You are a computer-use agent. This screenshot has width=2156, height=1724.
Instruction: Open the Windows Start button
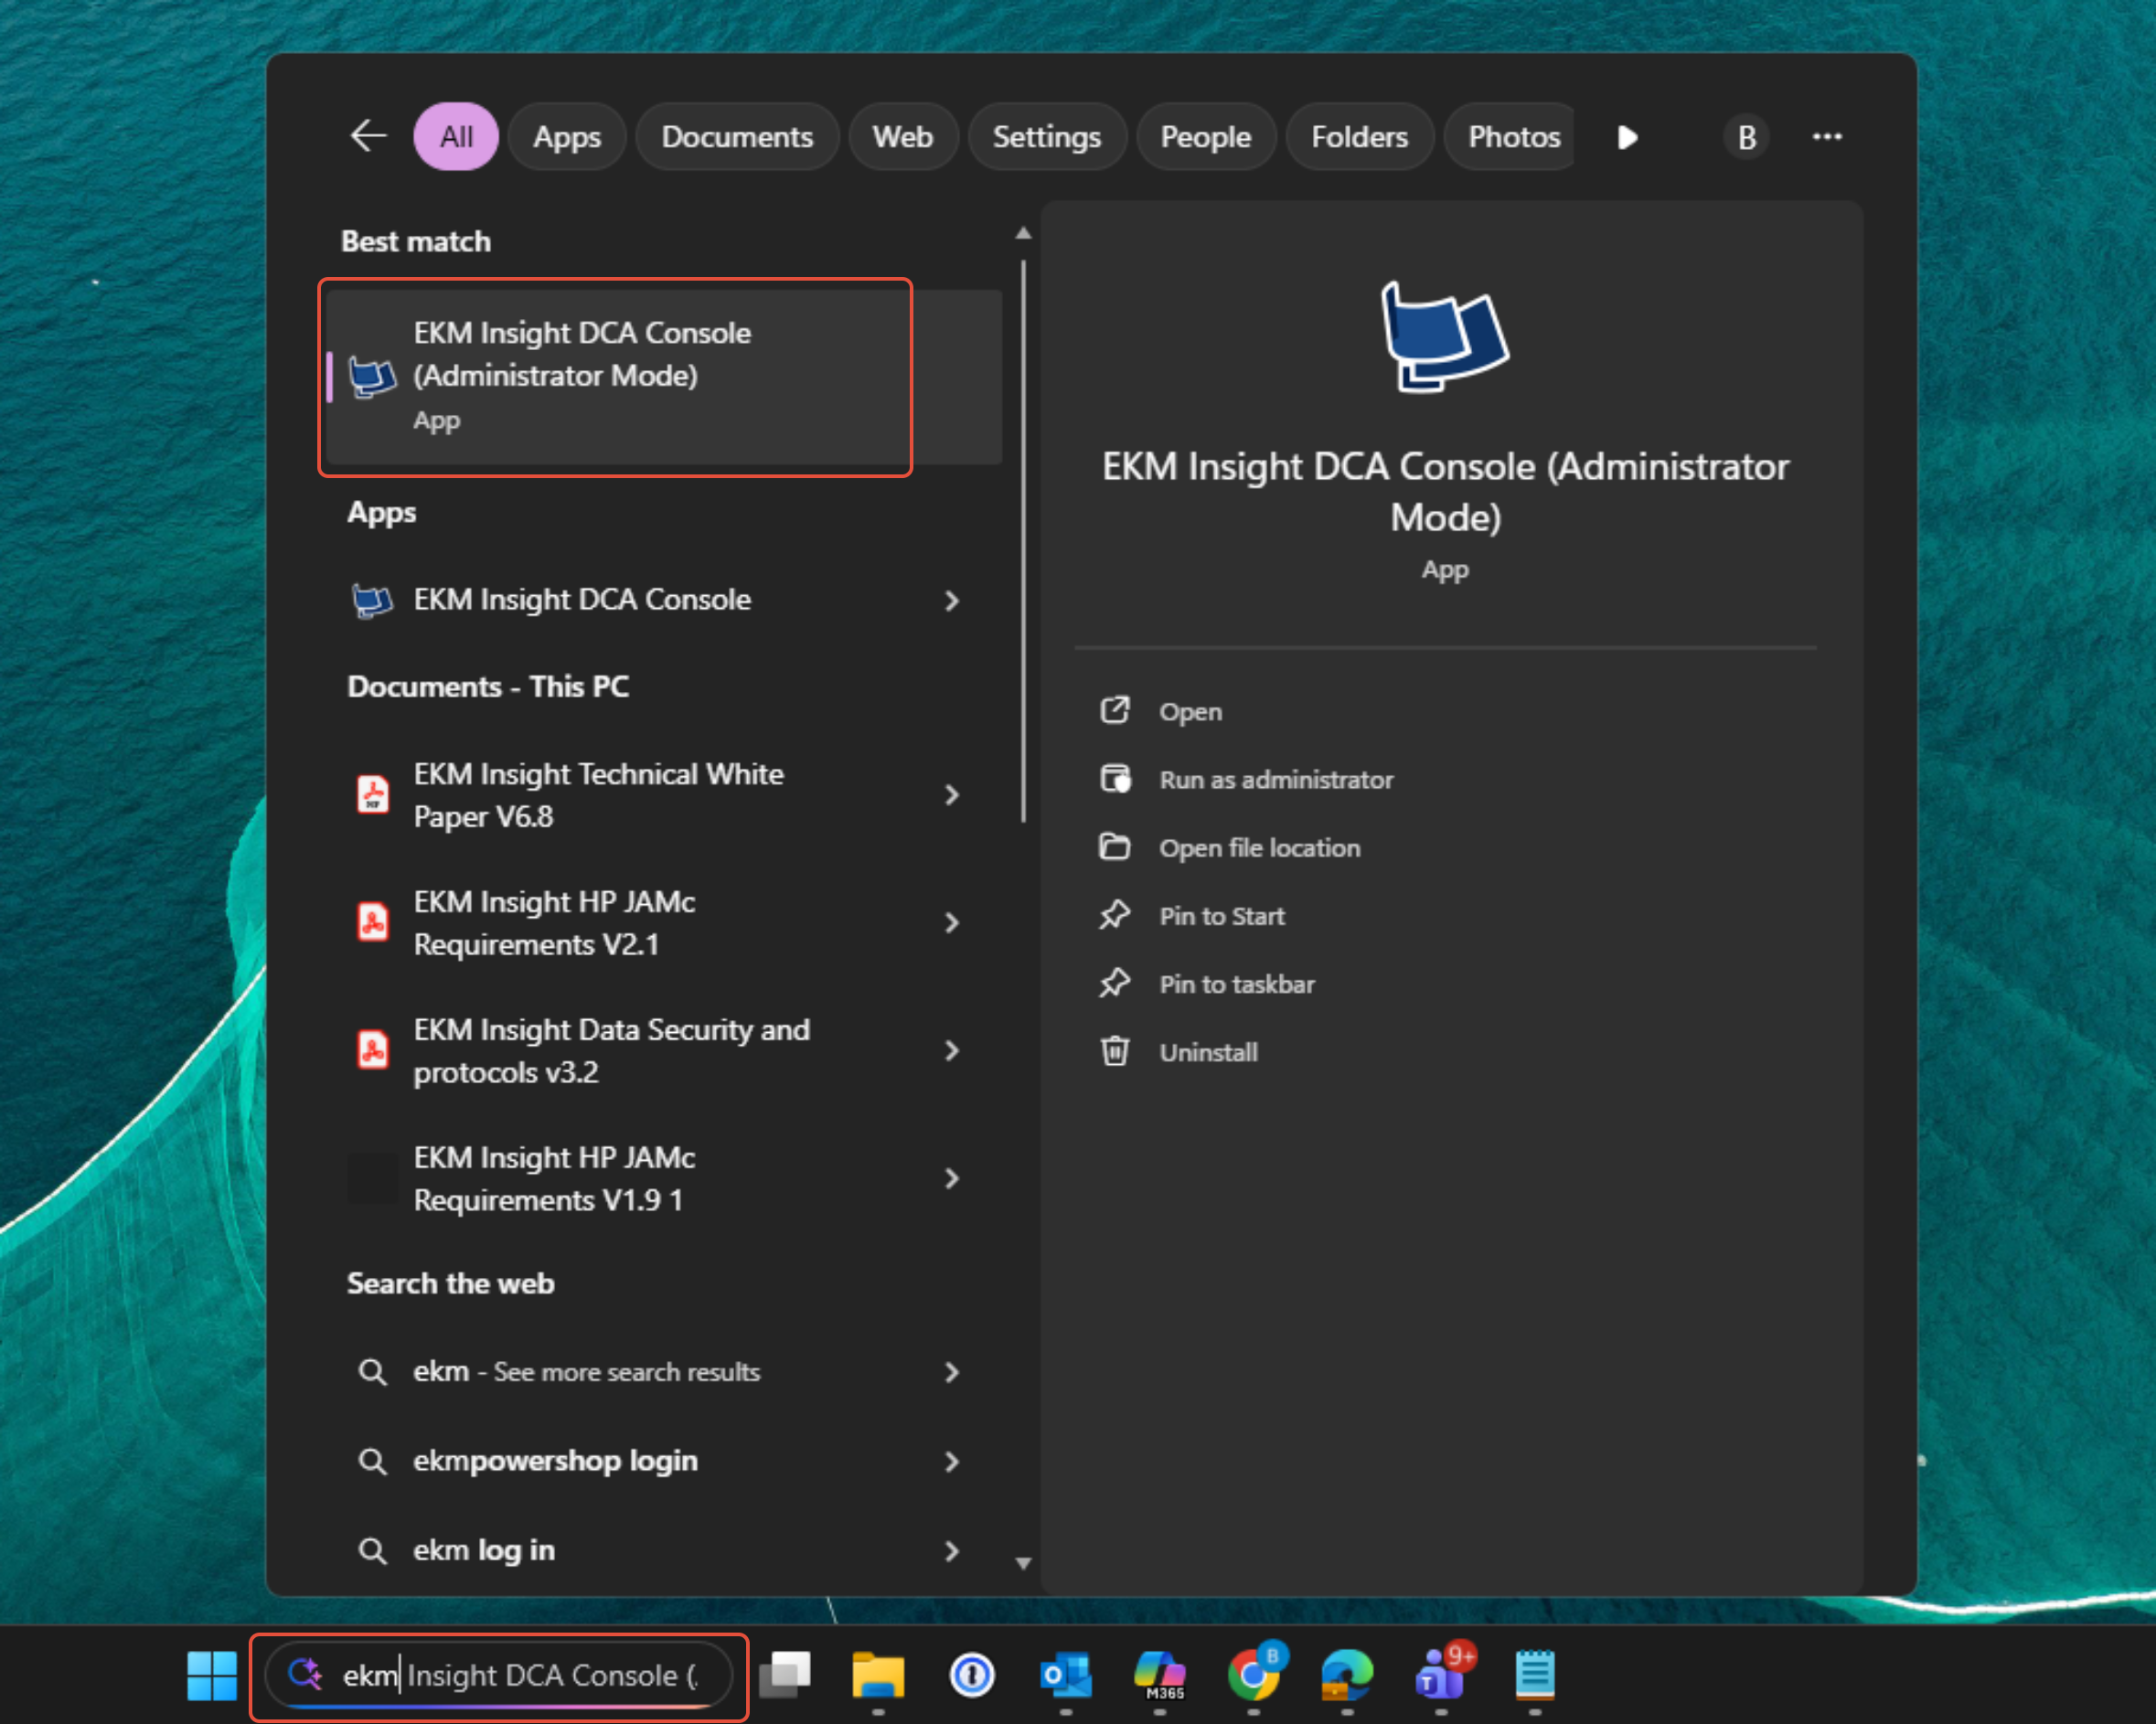212,1675
